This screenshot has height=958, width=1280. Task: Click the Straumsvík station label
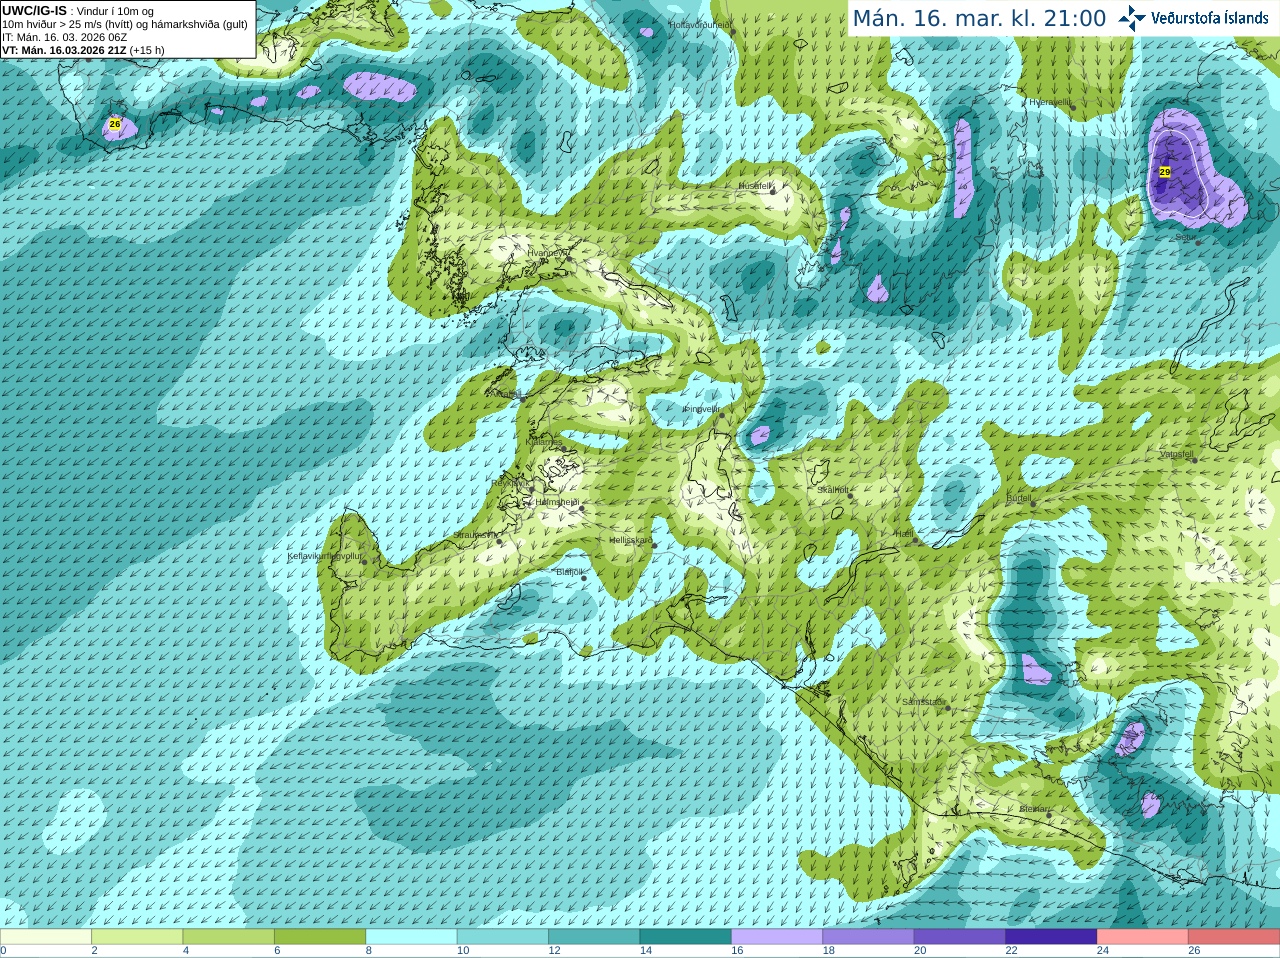(475, 535)
